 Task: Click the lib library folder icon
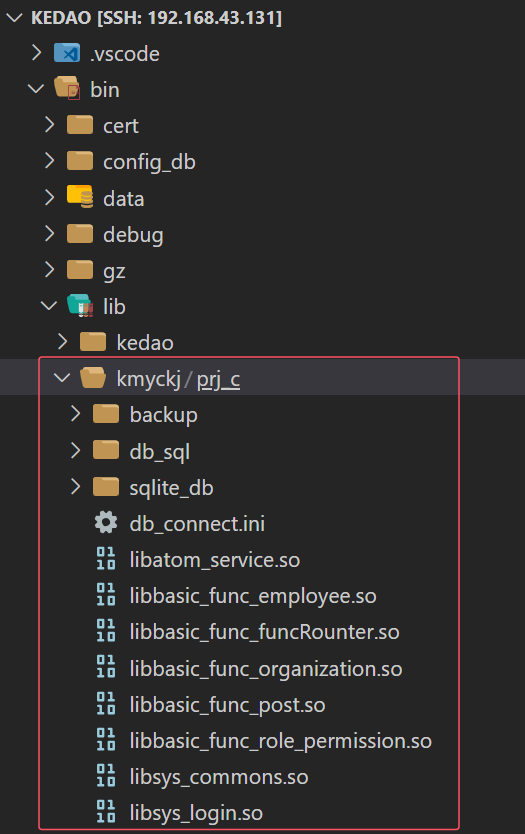point(80,306)
